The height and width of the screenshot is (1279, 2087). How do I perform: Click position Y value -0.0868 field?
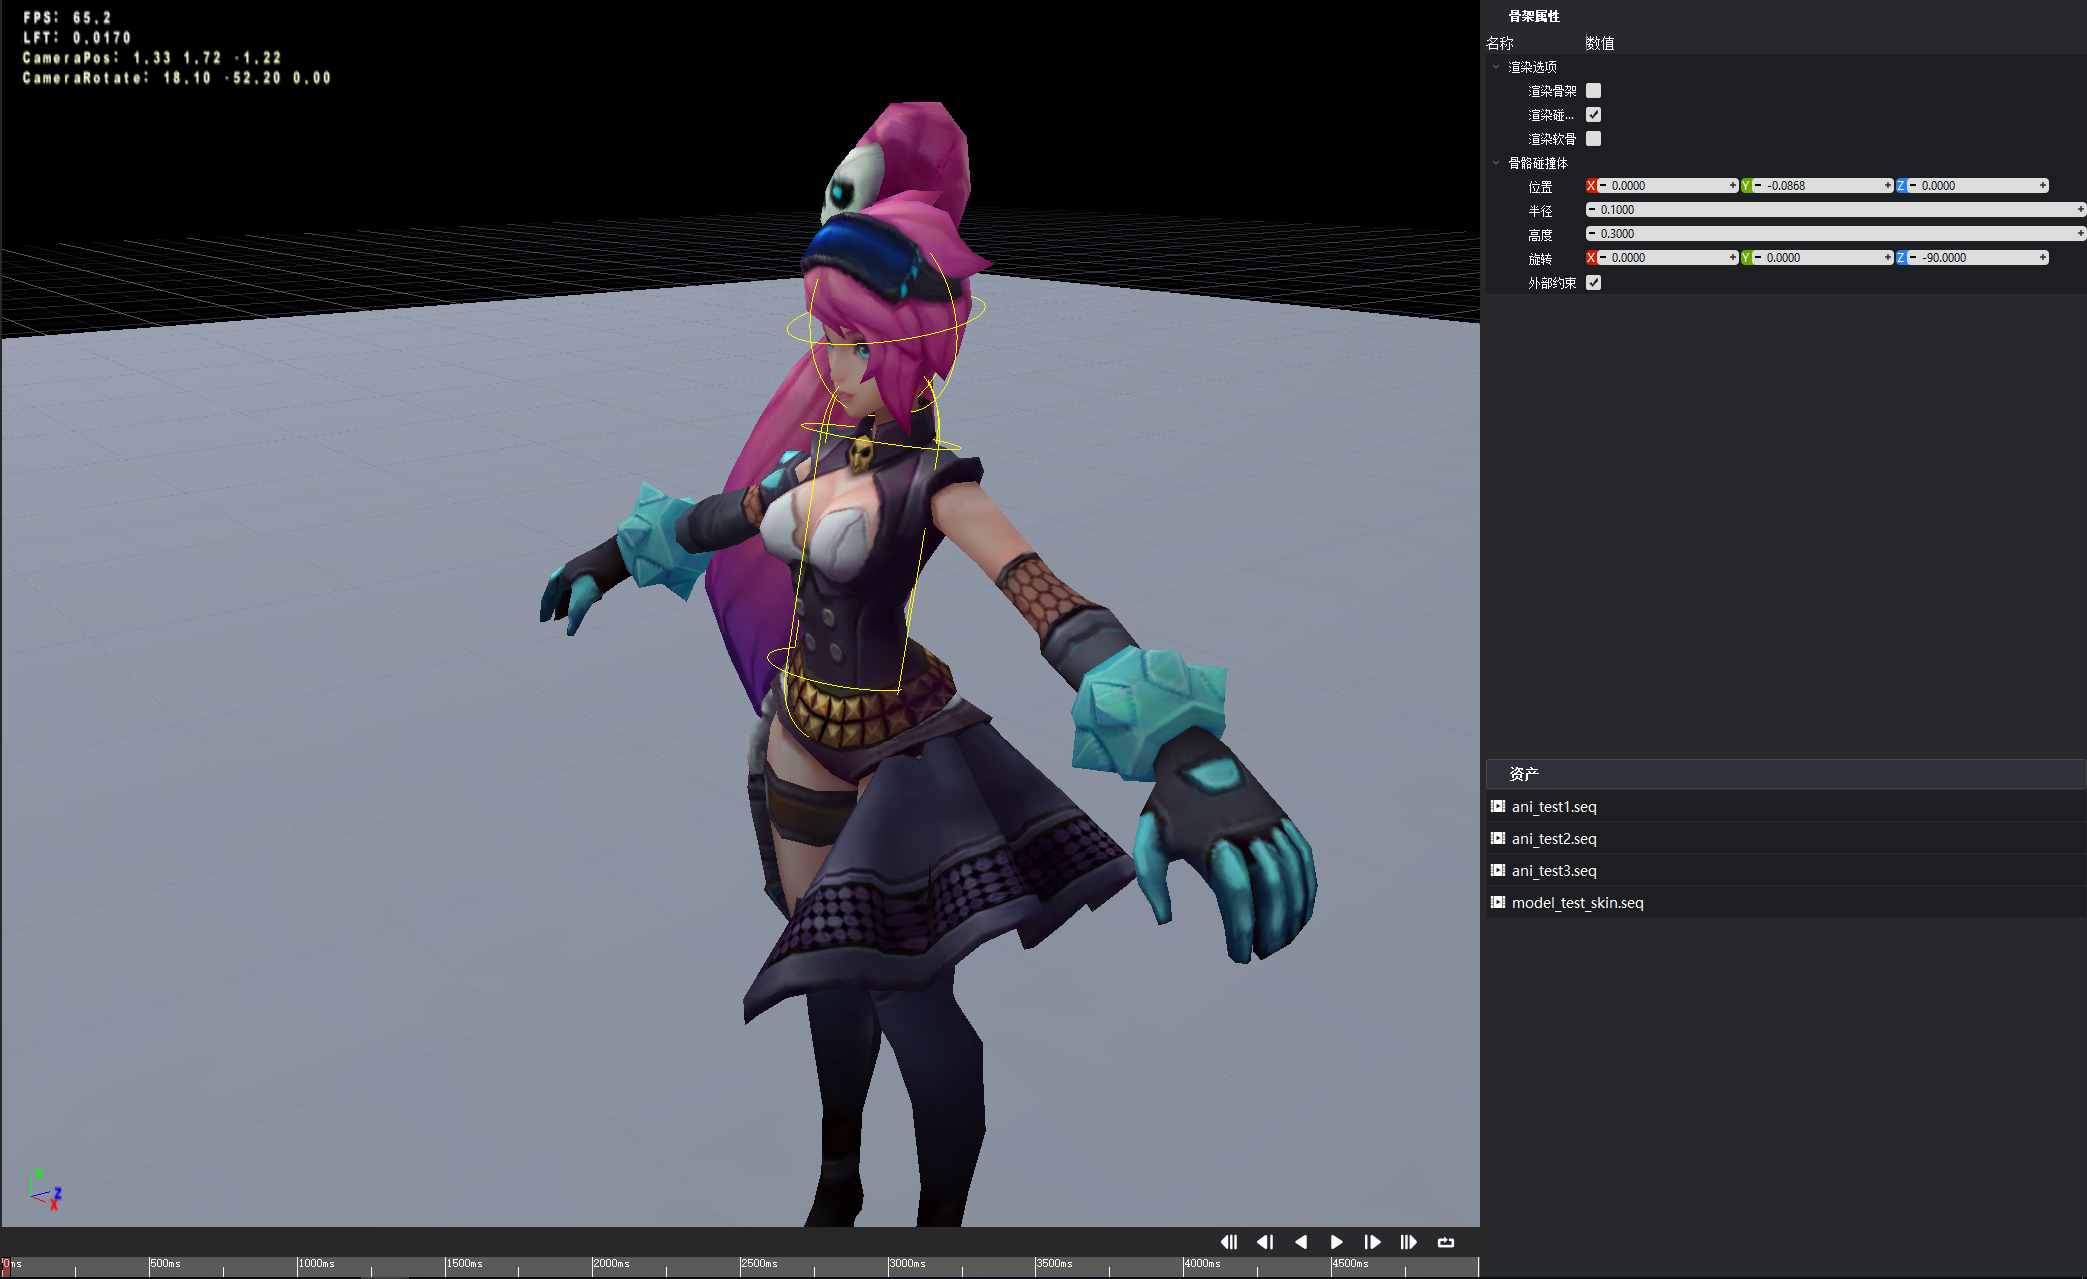point(1822,186)
